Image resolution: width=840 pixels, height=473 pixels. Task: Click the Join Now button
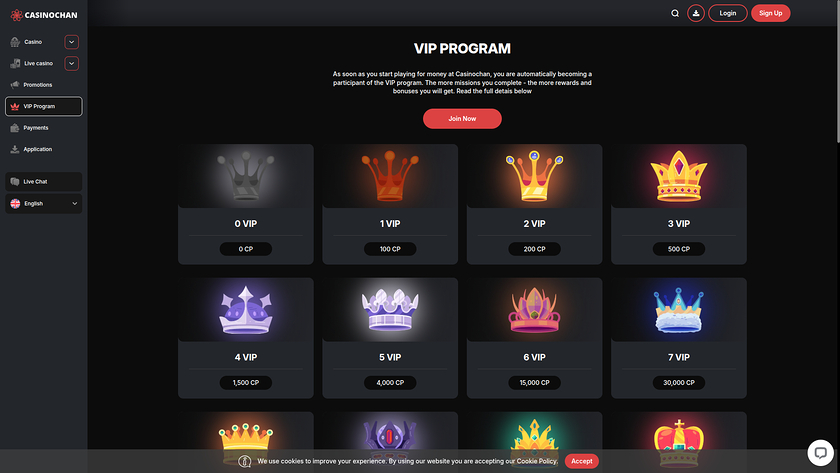pyautogui.click(x=462, y=118)
